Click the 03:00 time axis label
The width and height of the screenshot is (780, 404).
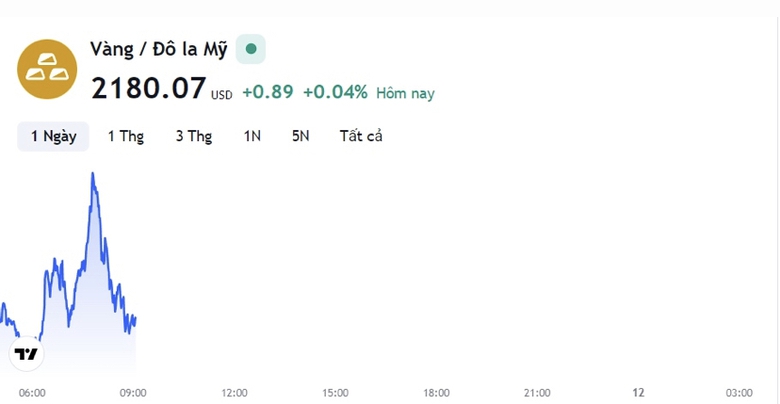point(739,393)
